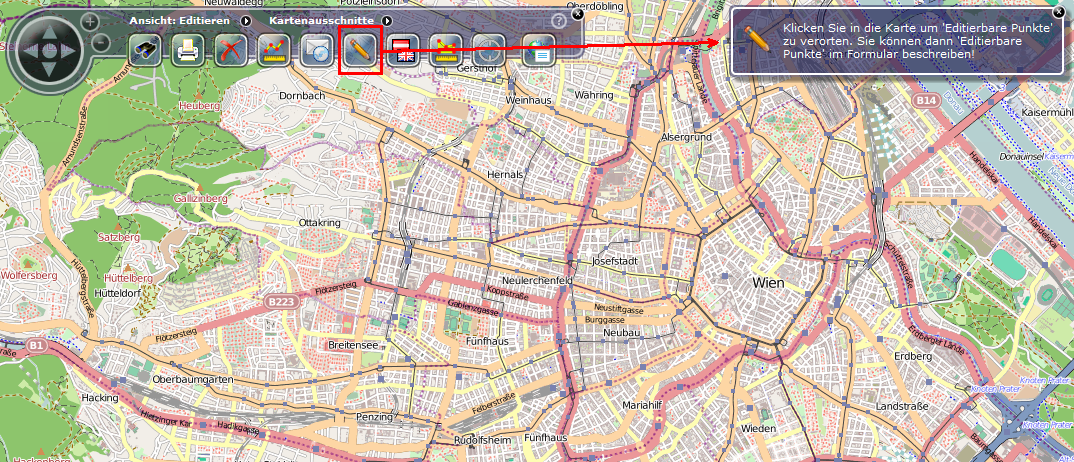
Task: Click the 'Rudolfsheim' map label
Action: [x=483, y=440]
